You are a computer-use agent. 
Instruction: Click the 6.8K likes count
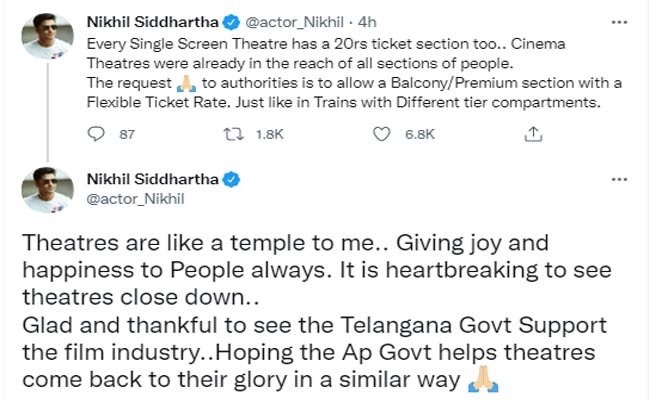(418, 133)
